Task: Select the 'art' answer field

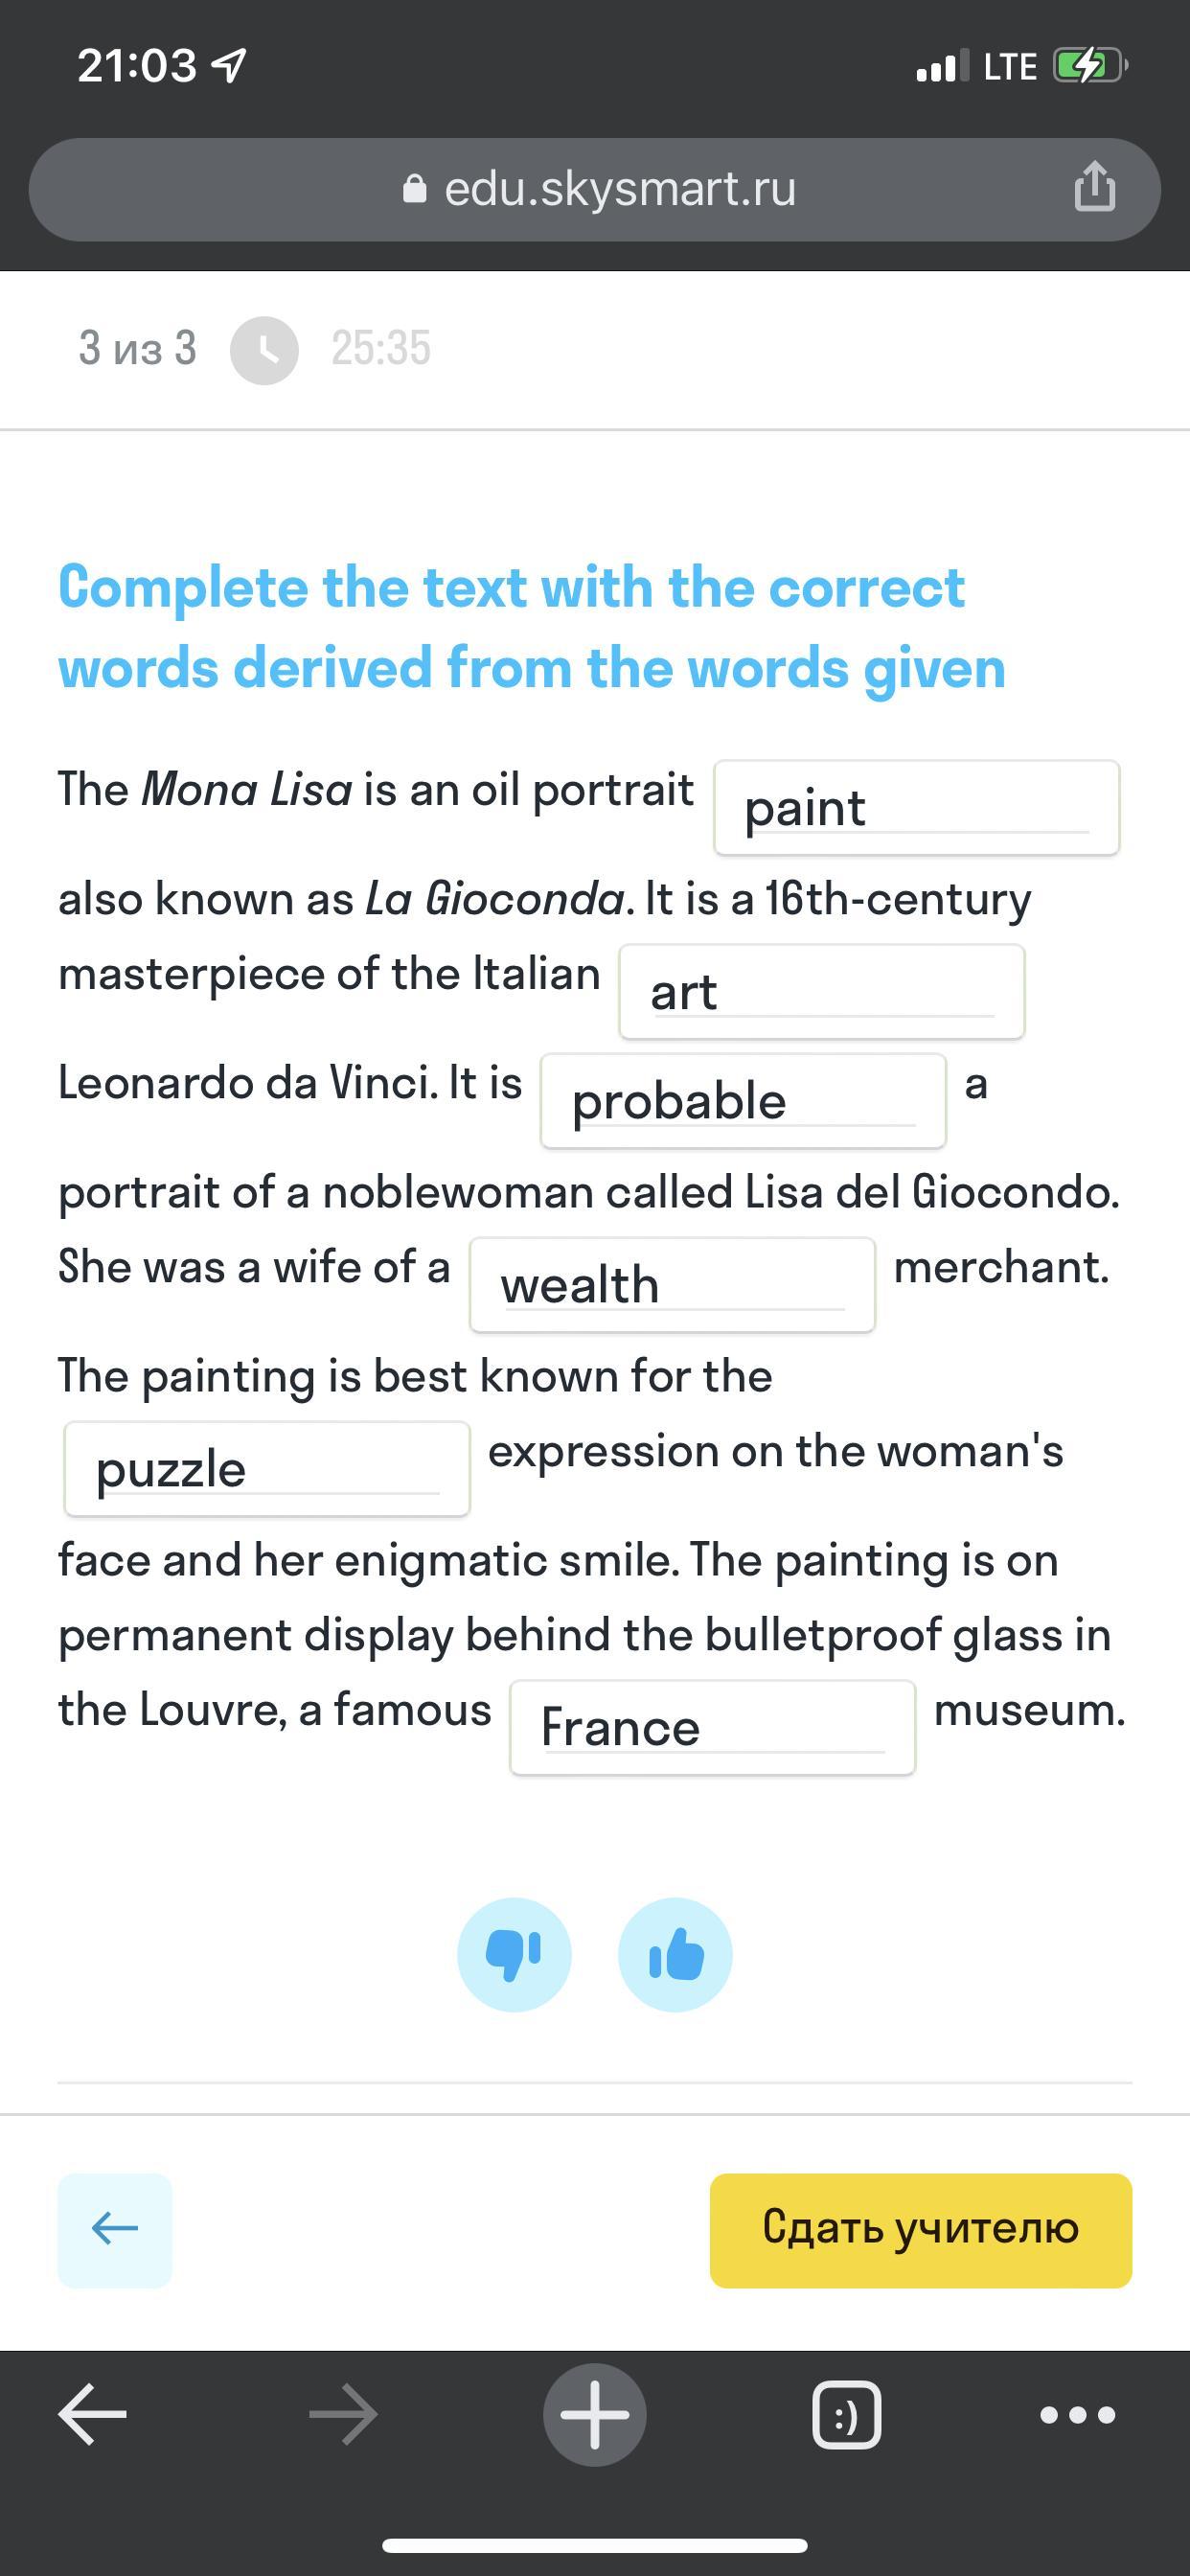Action: pos(822,992)
